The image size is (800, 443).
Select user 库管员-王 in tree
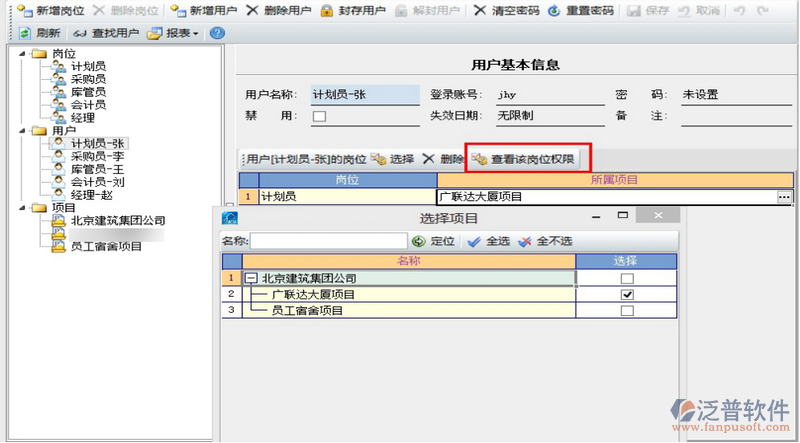tap(97, 169)
